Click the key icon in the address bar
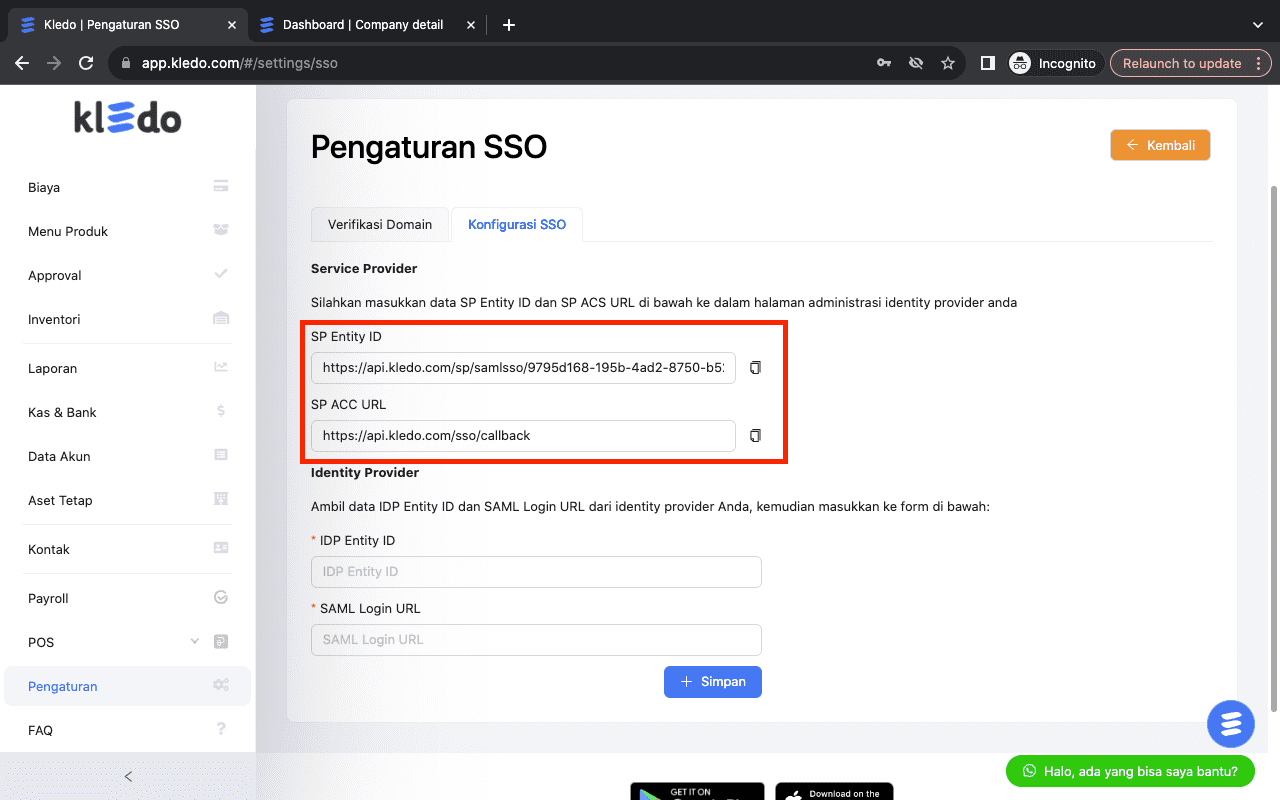This screenshot has width=1280, height=800. (x=883, y=62)
